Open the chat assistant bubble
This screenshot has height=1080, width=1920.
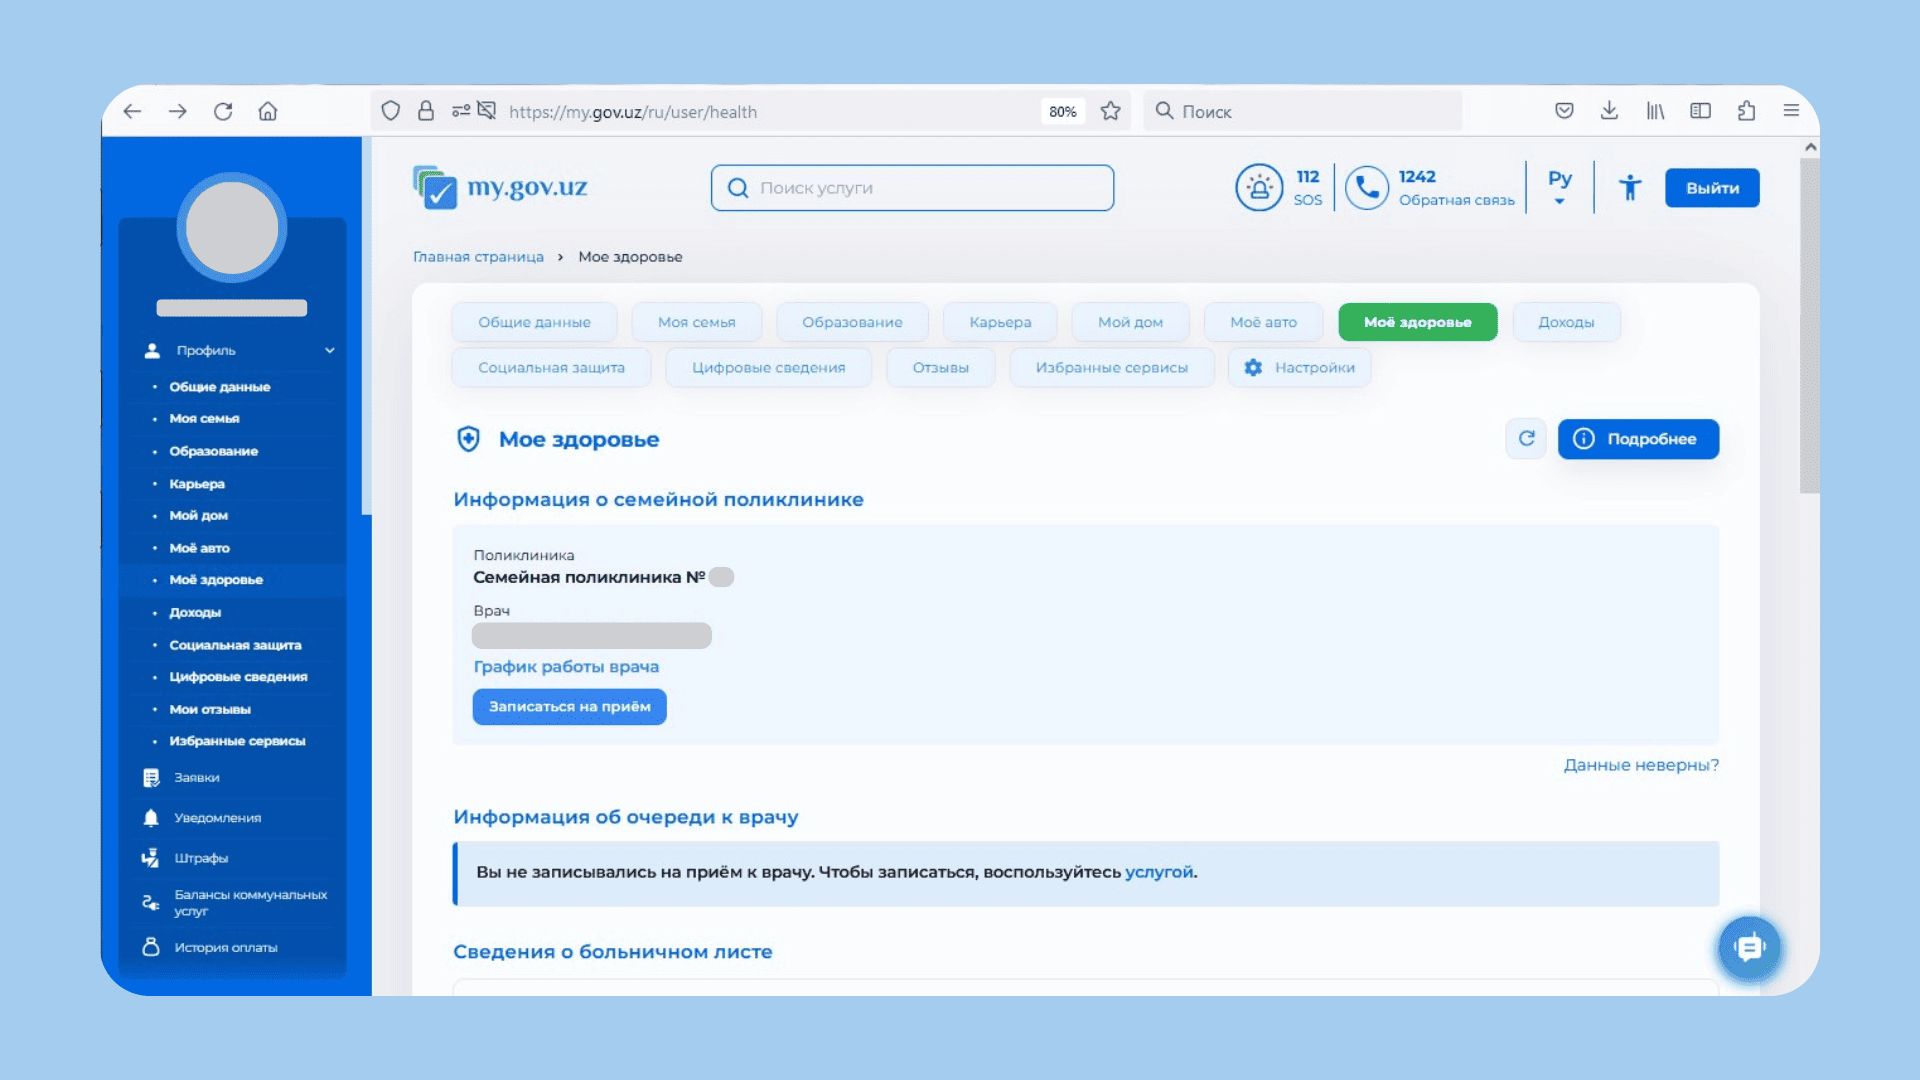(x=1749, y=947)
